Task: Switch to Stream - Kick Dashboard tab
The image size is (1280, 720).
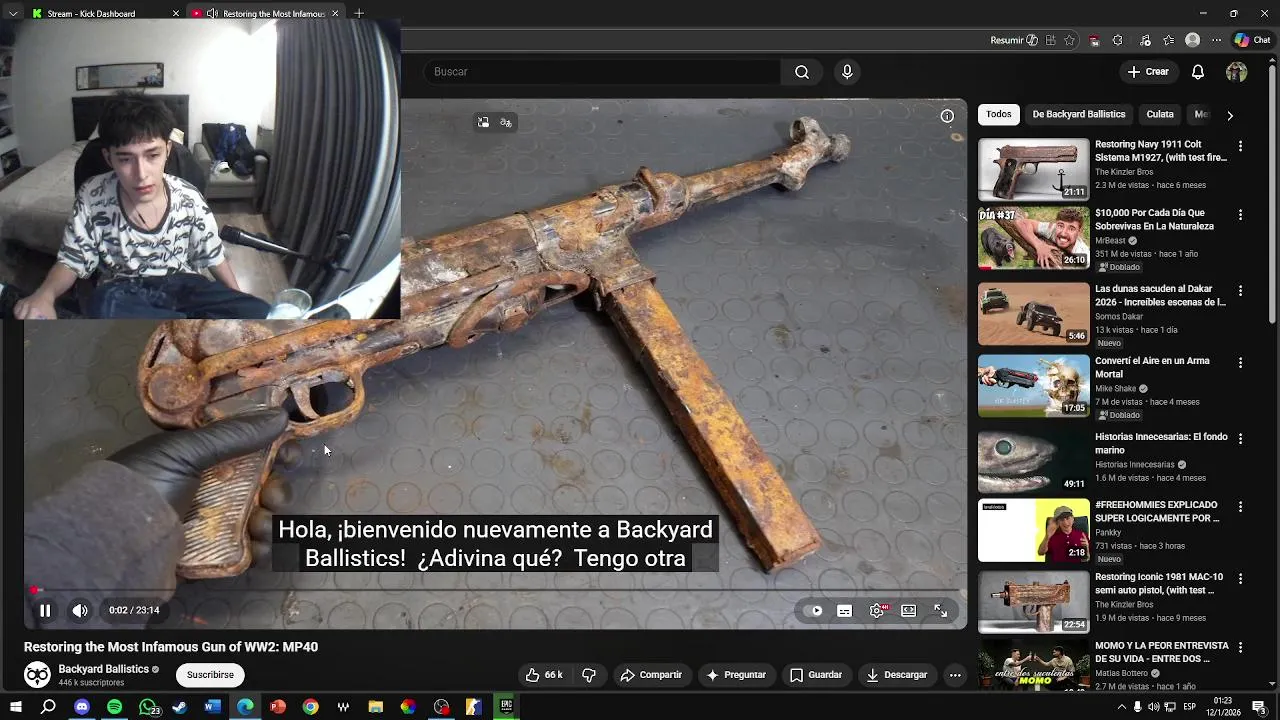Action: (100, 13)
